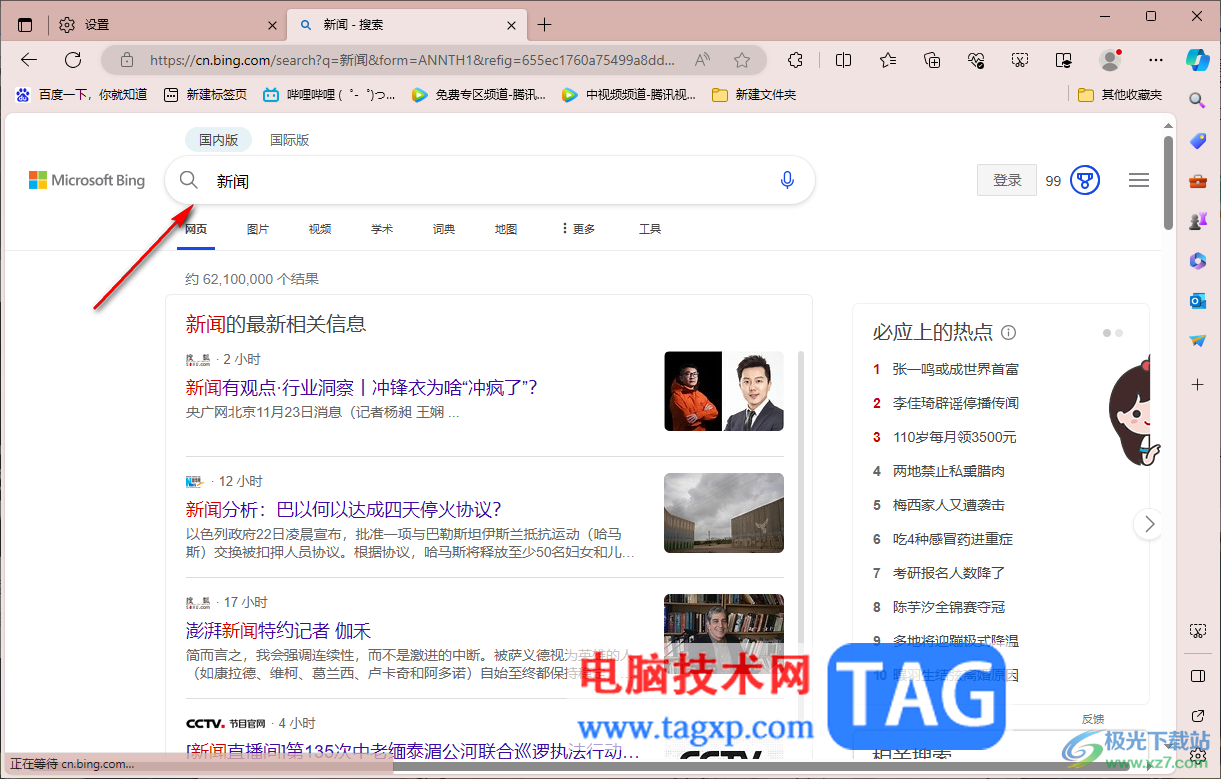The image size is (1221, 779).
Task: Open hot topic 吃4种感冒药进重症
Action: (953, 539)
